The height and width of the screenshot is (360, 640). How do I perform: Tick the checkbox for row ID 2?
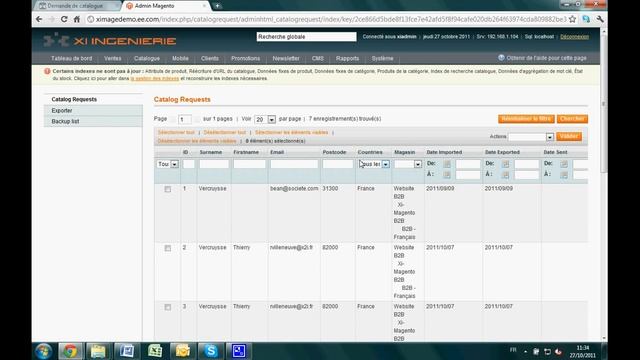(168, 248)
